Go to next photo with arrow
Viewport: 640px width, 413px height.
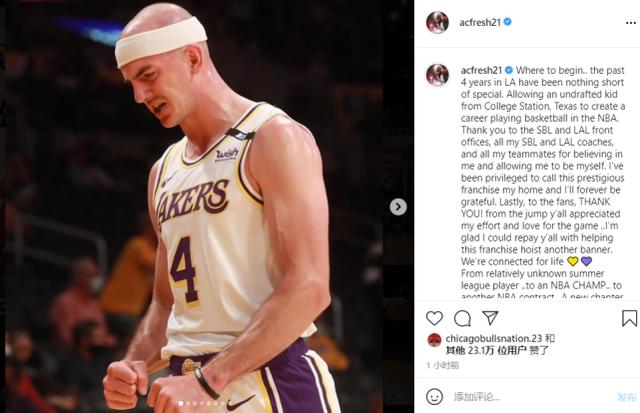[398, 207]
